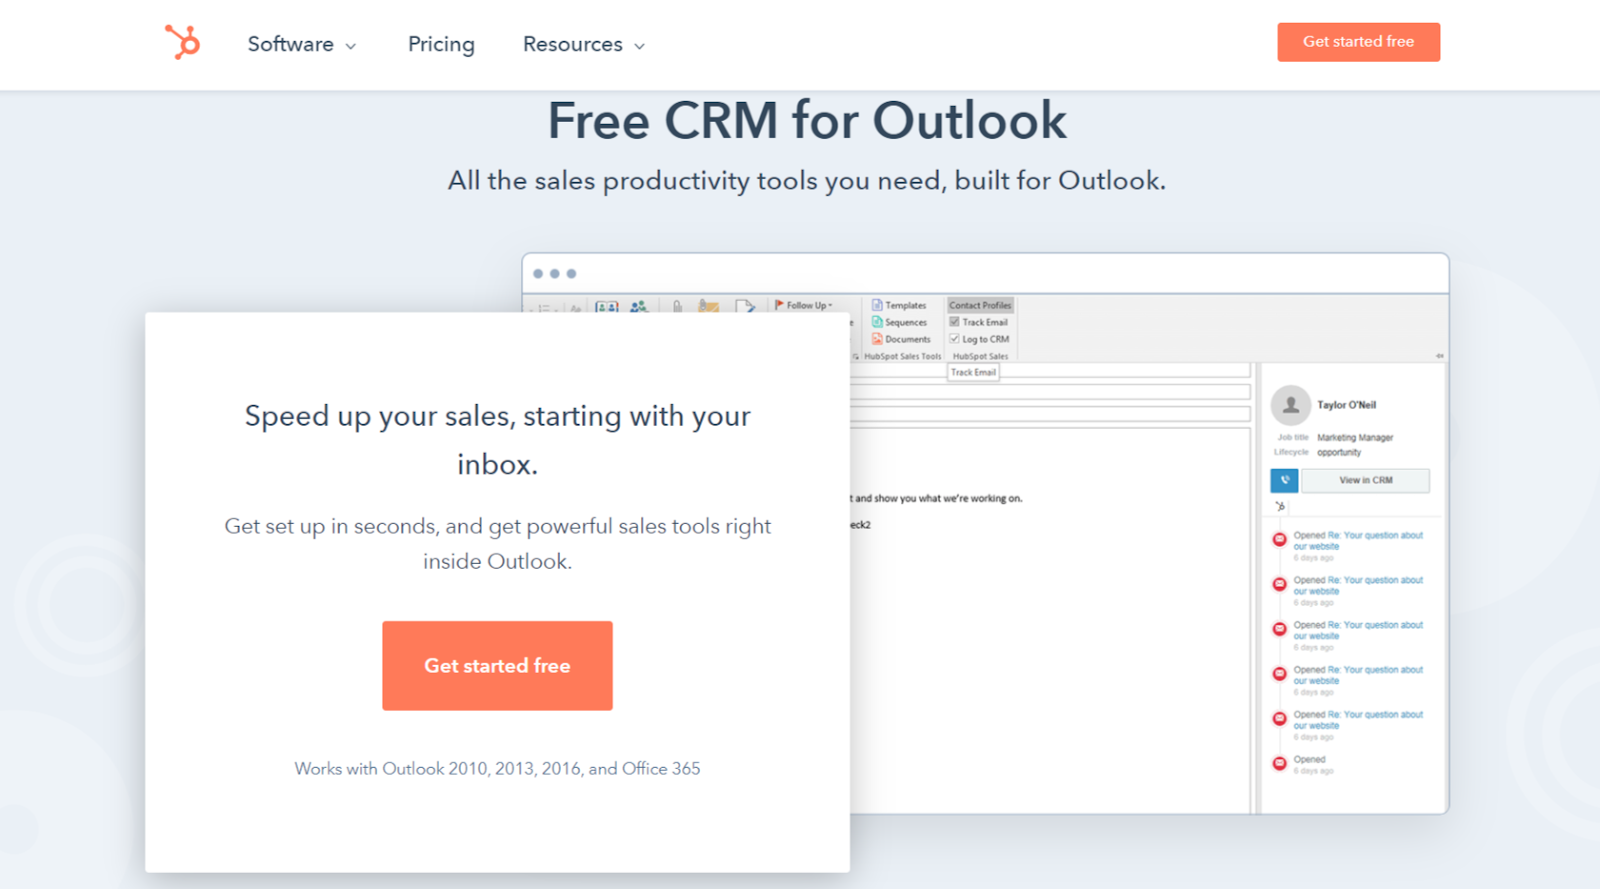Open the Software dropdown menu
The height and width of the screenshot is (889, 1600).
click(x=301, y=44)
